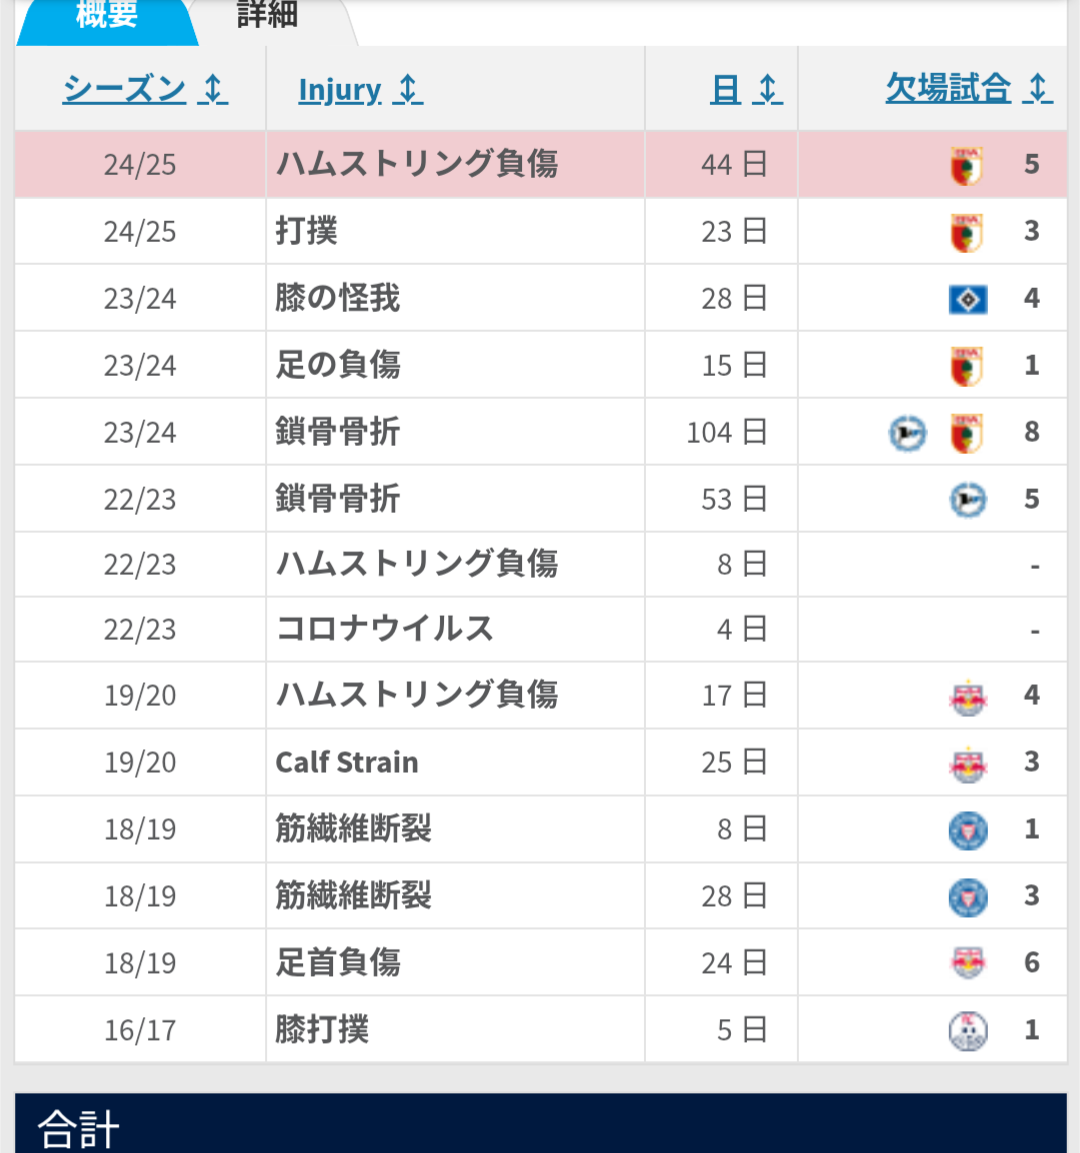Screen dimensions: 1080x1153
Task: Click the sort arrows next to Injury
Action: [x=408, y=90]
